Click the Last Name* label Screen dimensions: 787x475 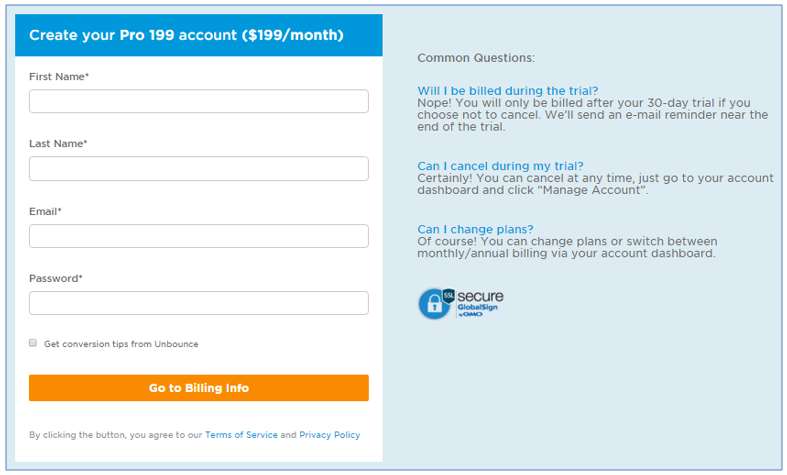58,143
